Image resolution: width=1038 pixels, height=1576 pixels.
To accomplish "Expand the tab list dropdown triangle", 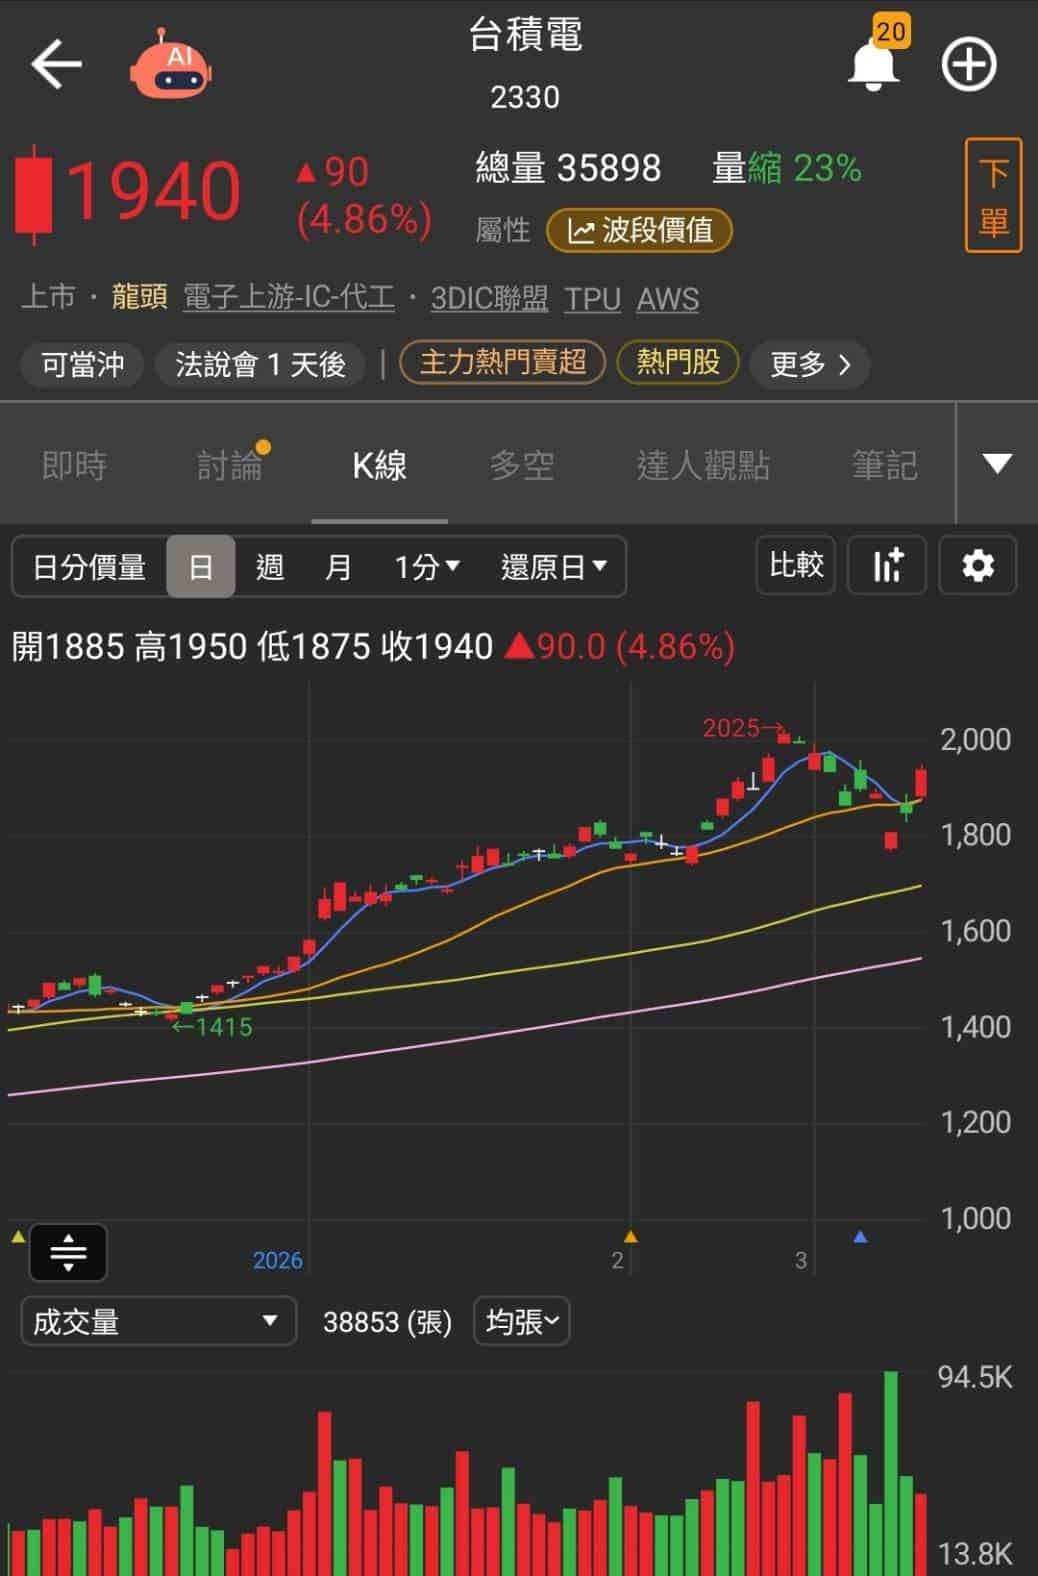I will pyautogui.click(x=997, y=463).
